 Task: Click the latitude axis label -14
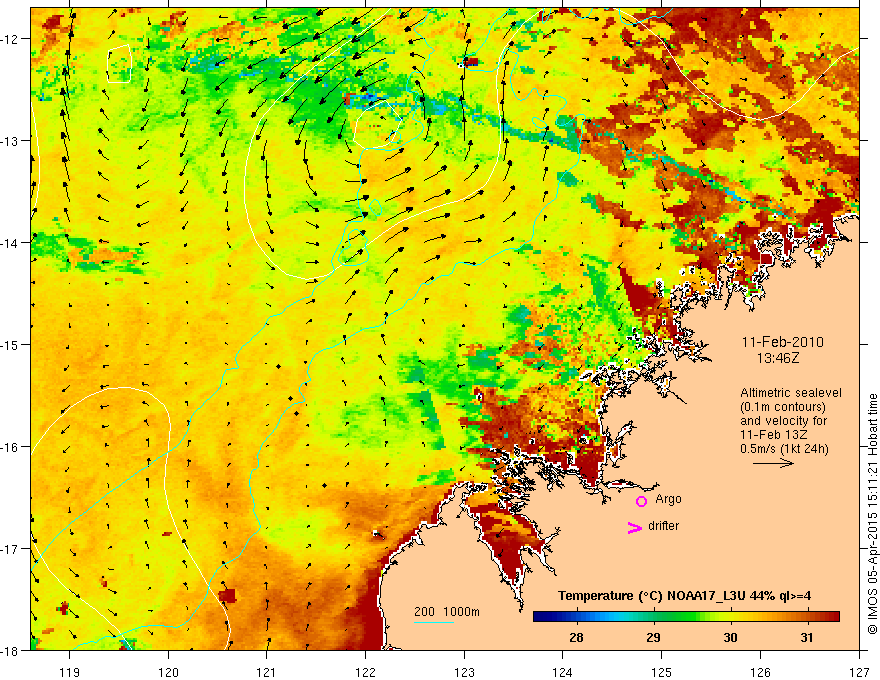[11, 243]
